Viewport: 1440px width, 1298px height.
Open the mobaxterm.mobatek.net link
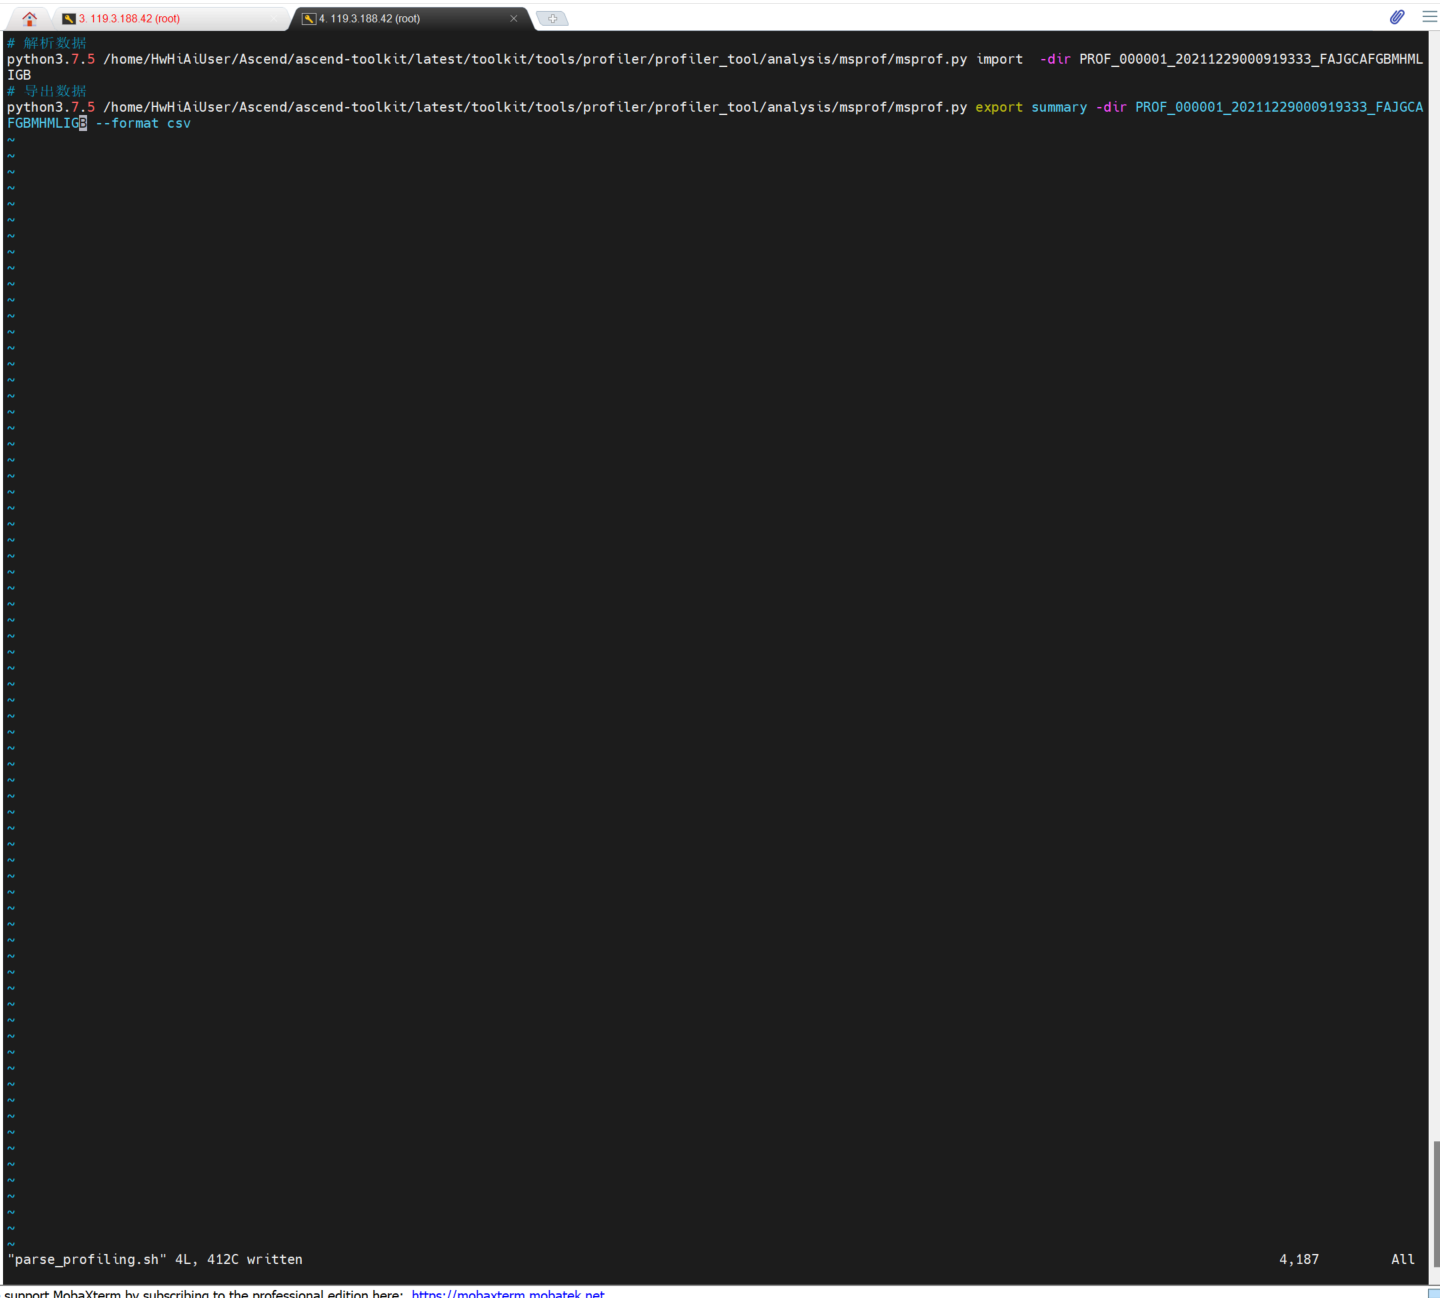tap(508, 1292)
